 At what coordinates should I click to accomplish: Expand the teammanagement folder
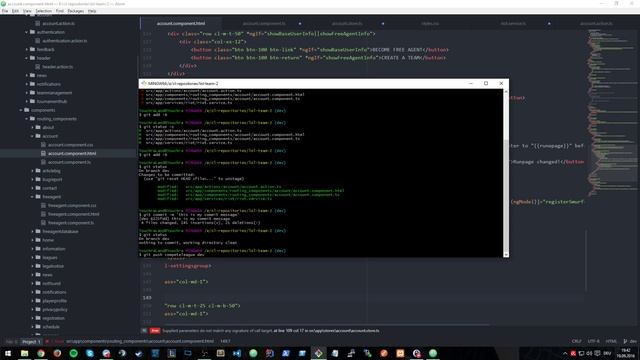[27, 93]
